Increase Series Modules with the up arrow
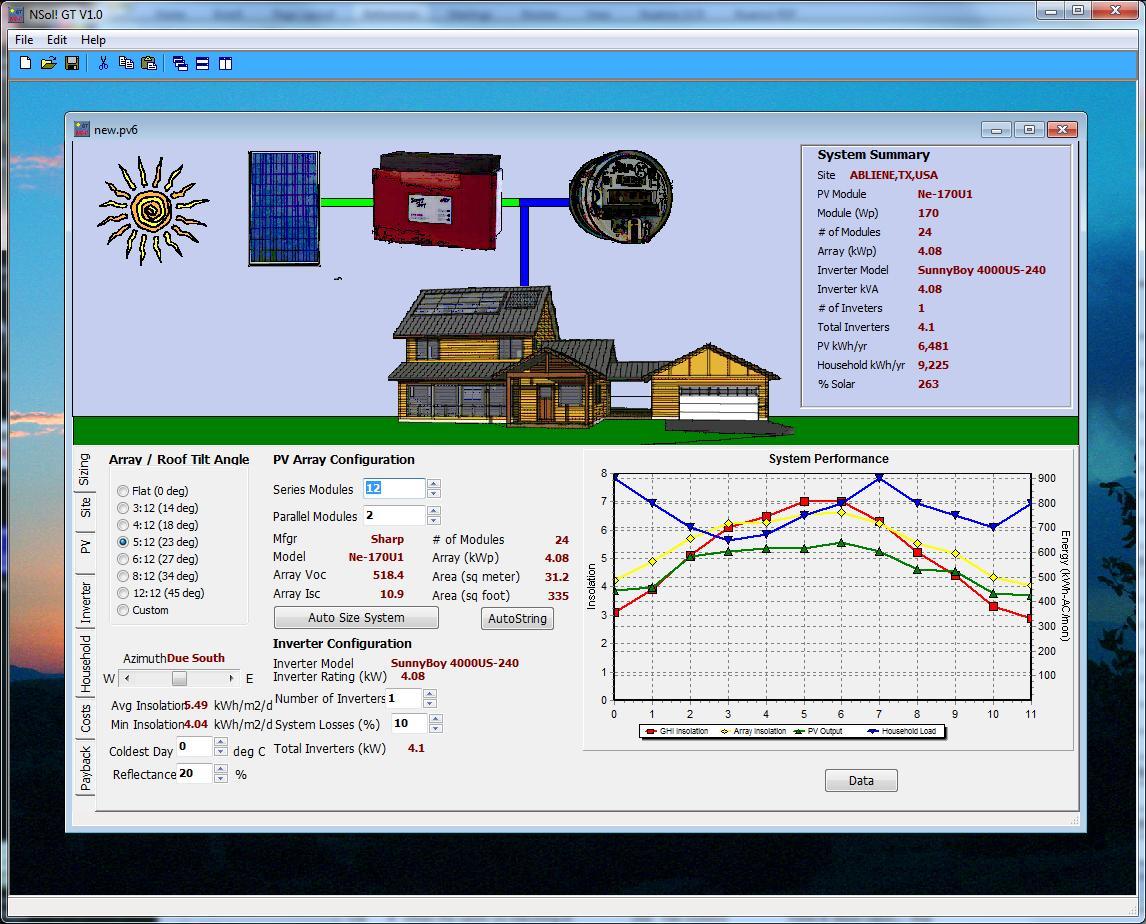Image resolution: width=1146 pixels, height=924 pixels. coord(433,484)
